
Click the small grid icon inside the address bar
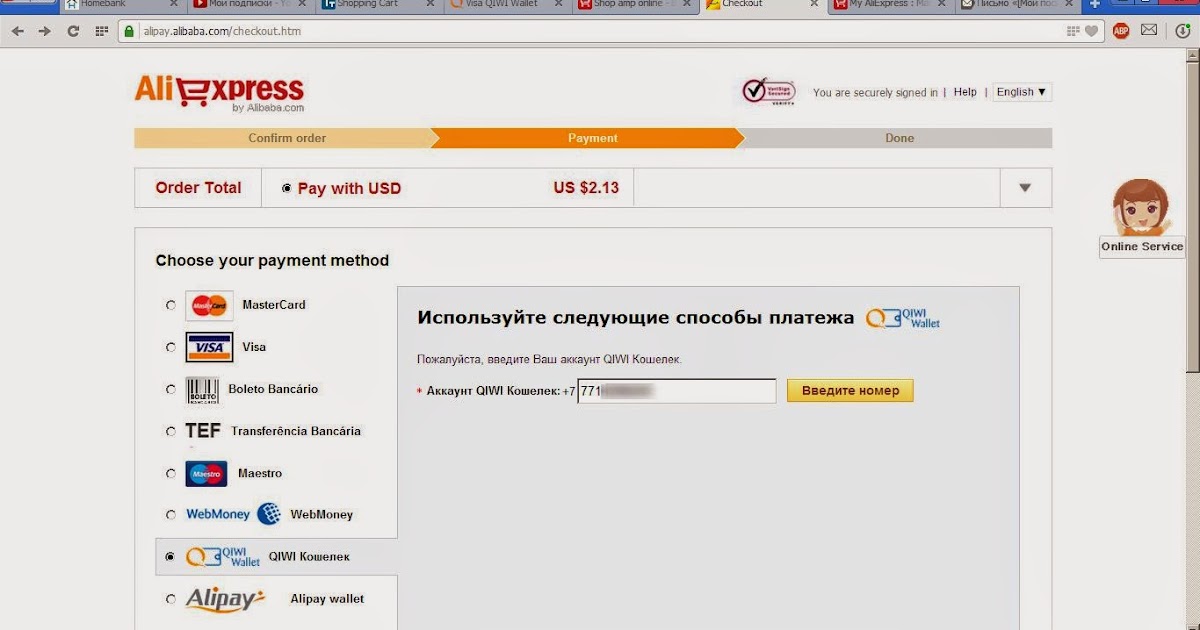1074,31
